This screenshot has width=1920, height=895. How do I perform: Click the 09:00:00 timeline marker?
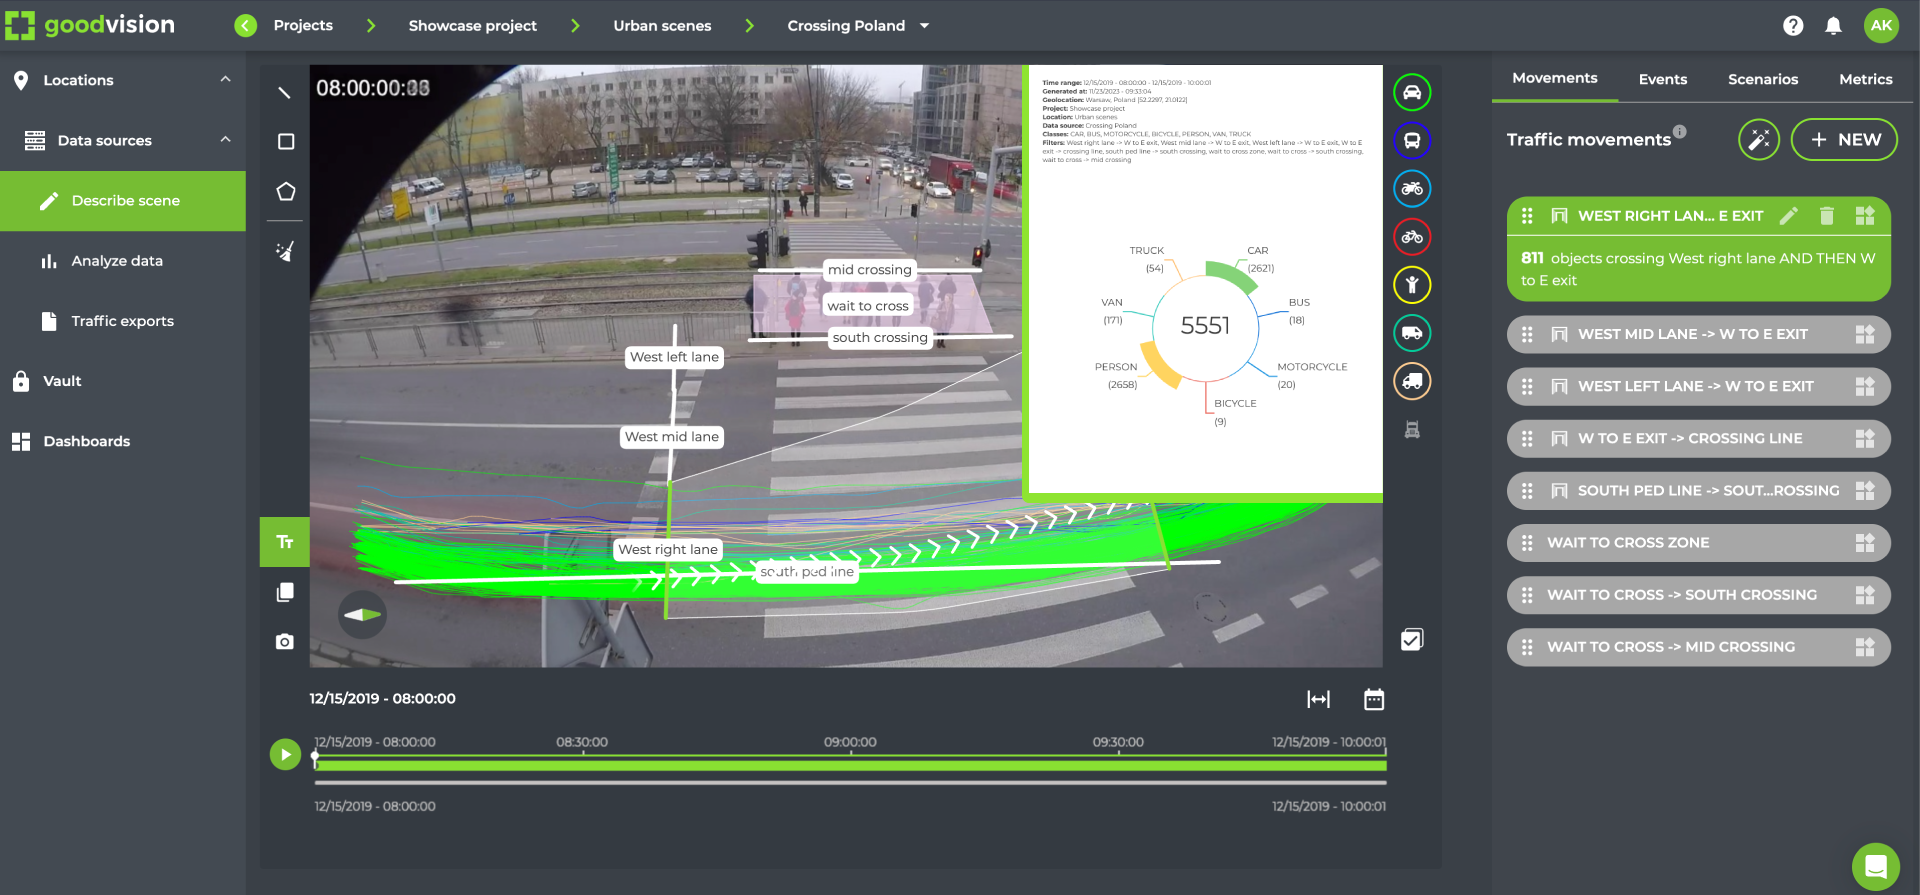click(x=850, y=742)
